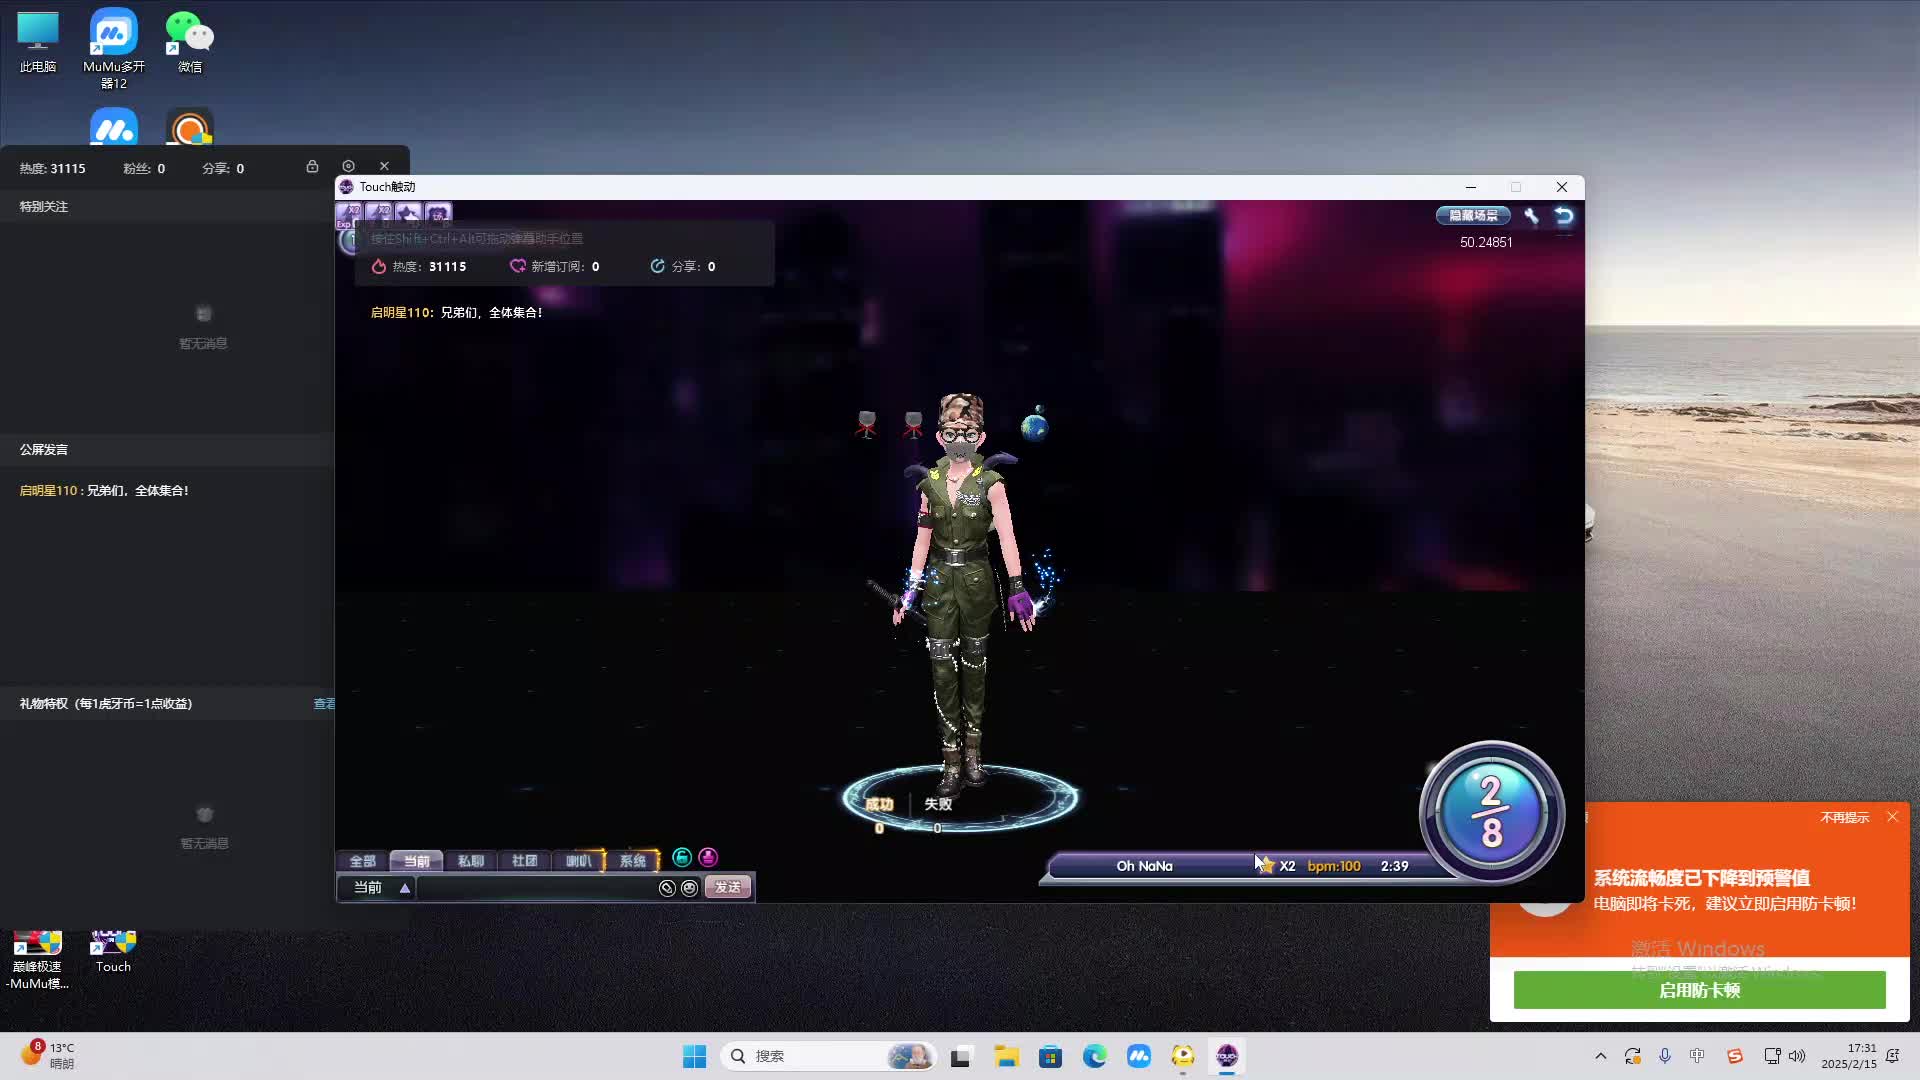The width and height of the screenshot is (1920, 1080).
Task: Click the green unlock chat icon
Action: [682, 857]
